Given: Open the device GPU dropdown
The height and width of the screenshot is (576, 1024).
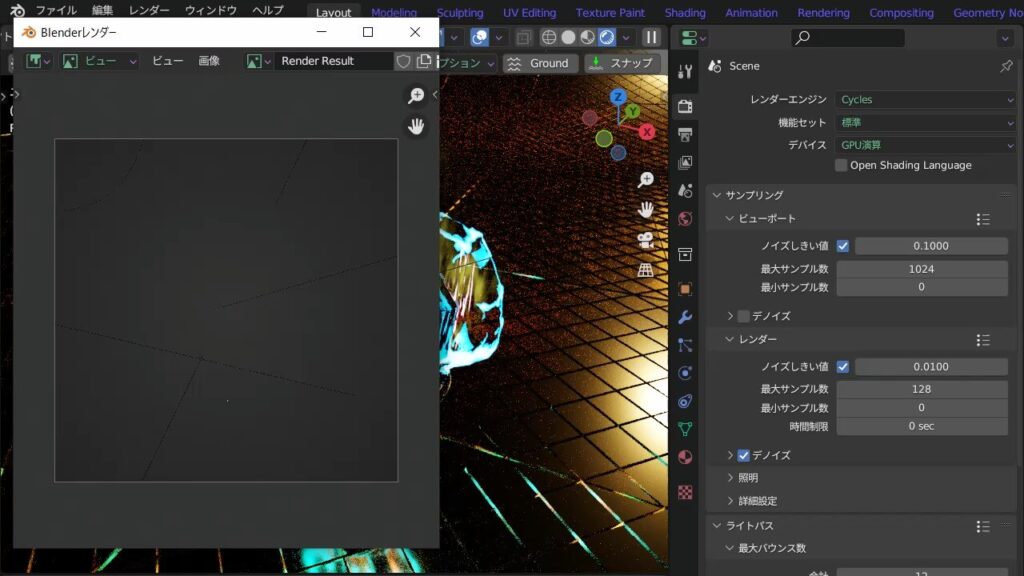Looking at the screenshot, I should click(925, 145).
